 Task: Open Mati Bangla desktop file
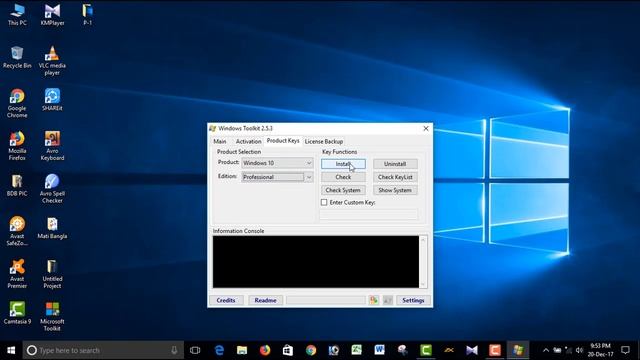[52, 228]
